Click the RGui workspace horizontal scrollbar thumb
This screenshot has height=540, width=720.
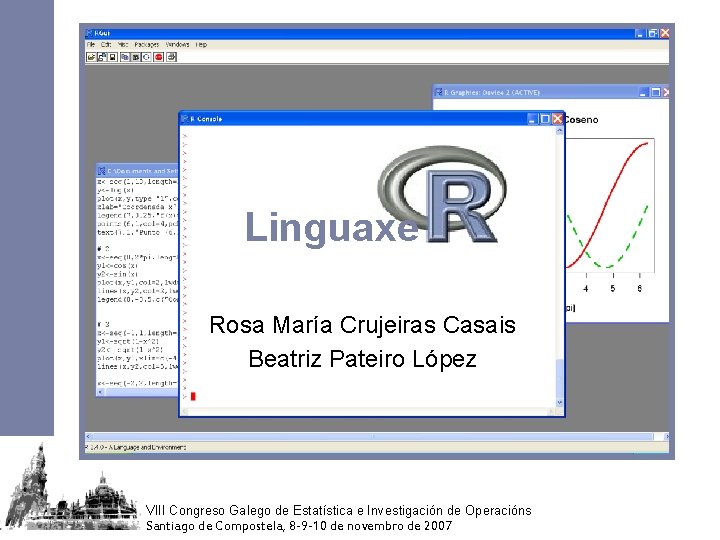pyautogui.click(x=373, y=436)
